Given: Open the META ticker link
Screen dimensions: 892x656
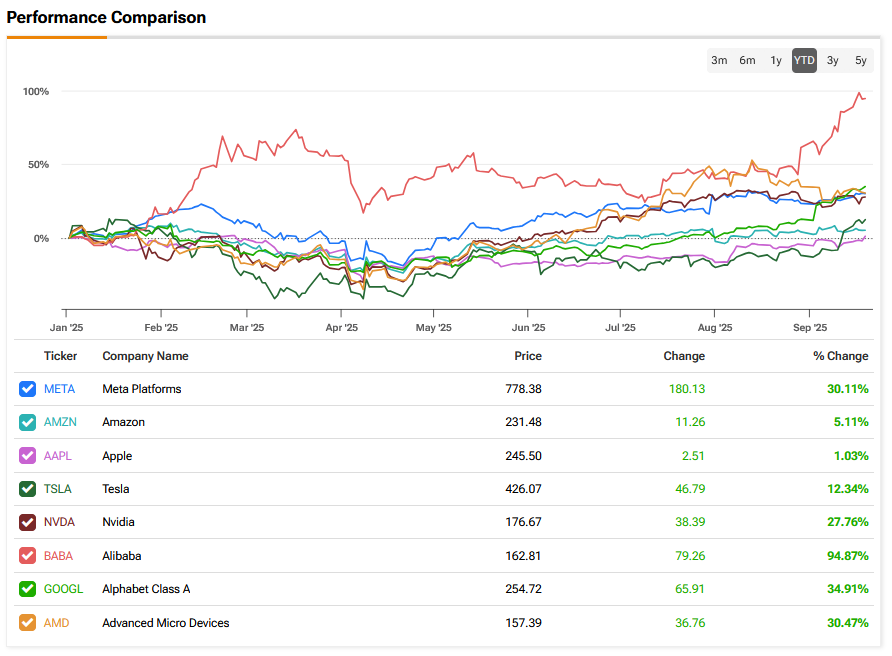Looking at the screenshot, I should tap(60, 389).
